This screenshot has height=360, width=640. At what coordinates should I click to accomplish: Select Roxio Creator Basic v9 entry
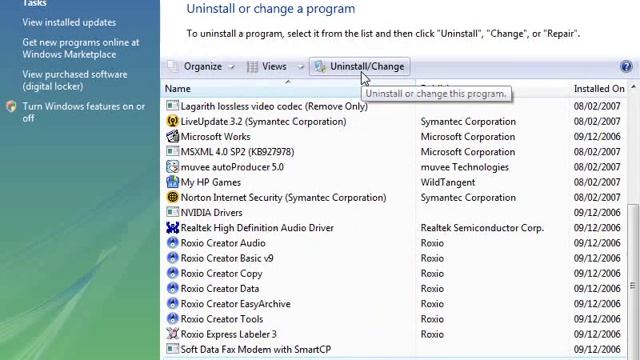tap(227, 258)
